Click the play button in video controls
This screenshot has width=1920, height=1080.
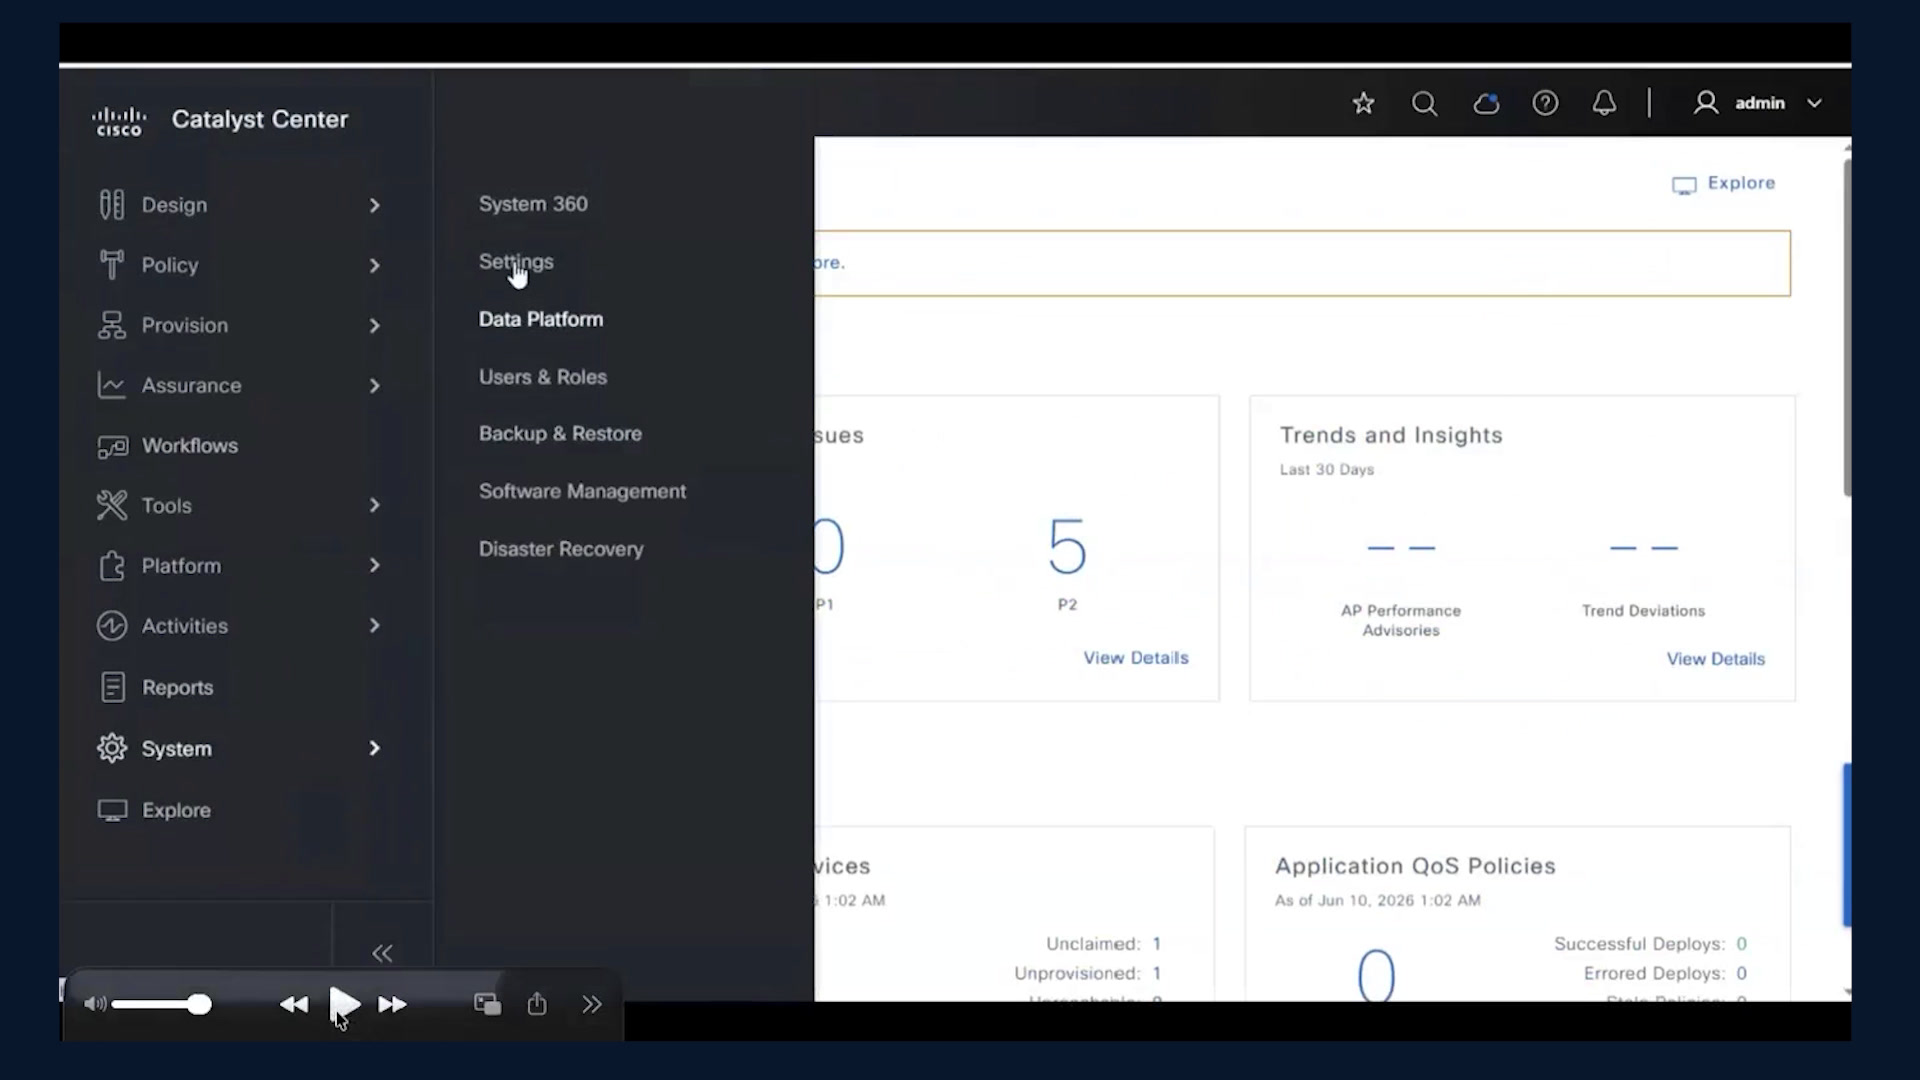[x=344, y=1004]
